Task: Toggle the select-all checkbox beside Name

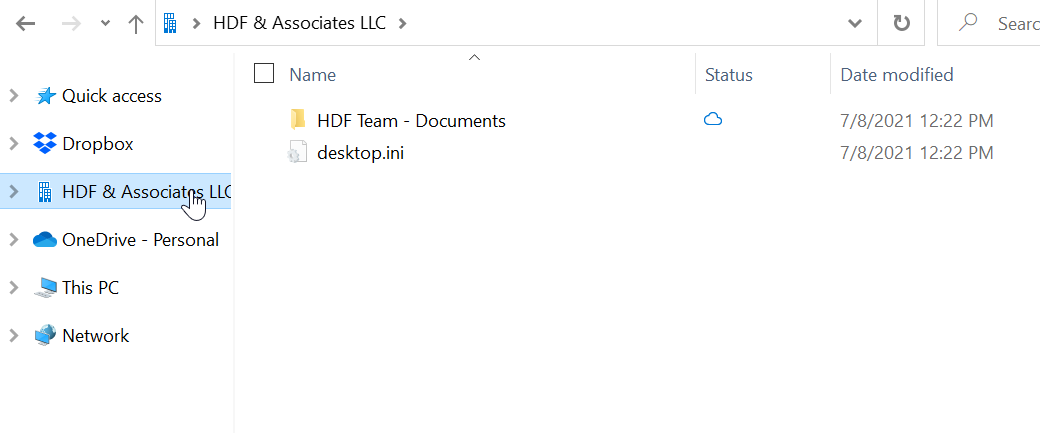Action: click(x=264, y=74)
